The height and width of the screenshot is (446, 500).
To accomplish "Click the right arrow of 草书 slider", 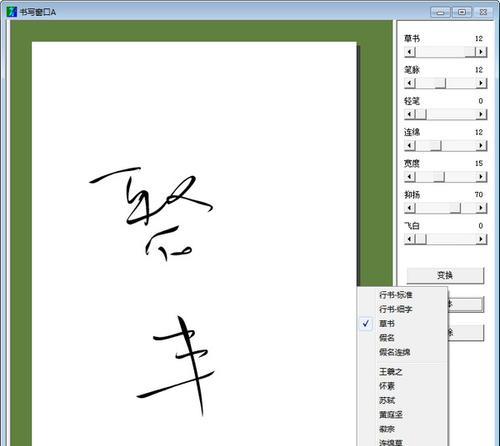I will coord(481,52).
